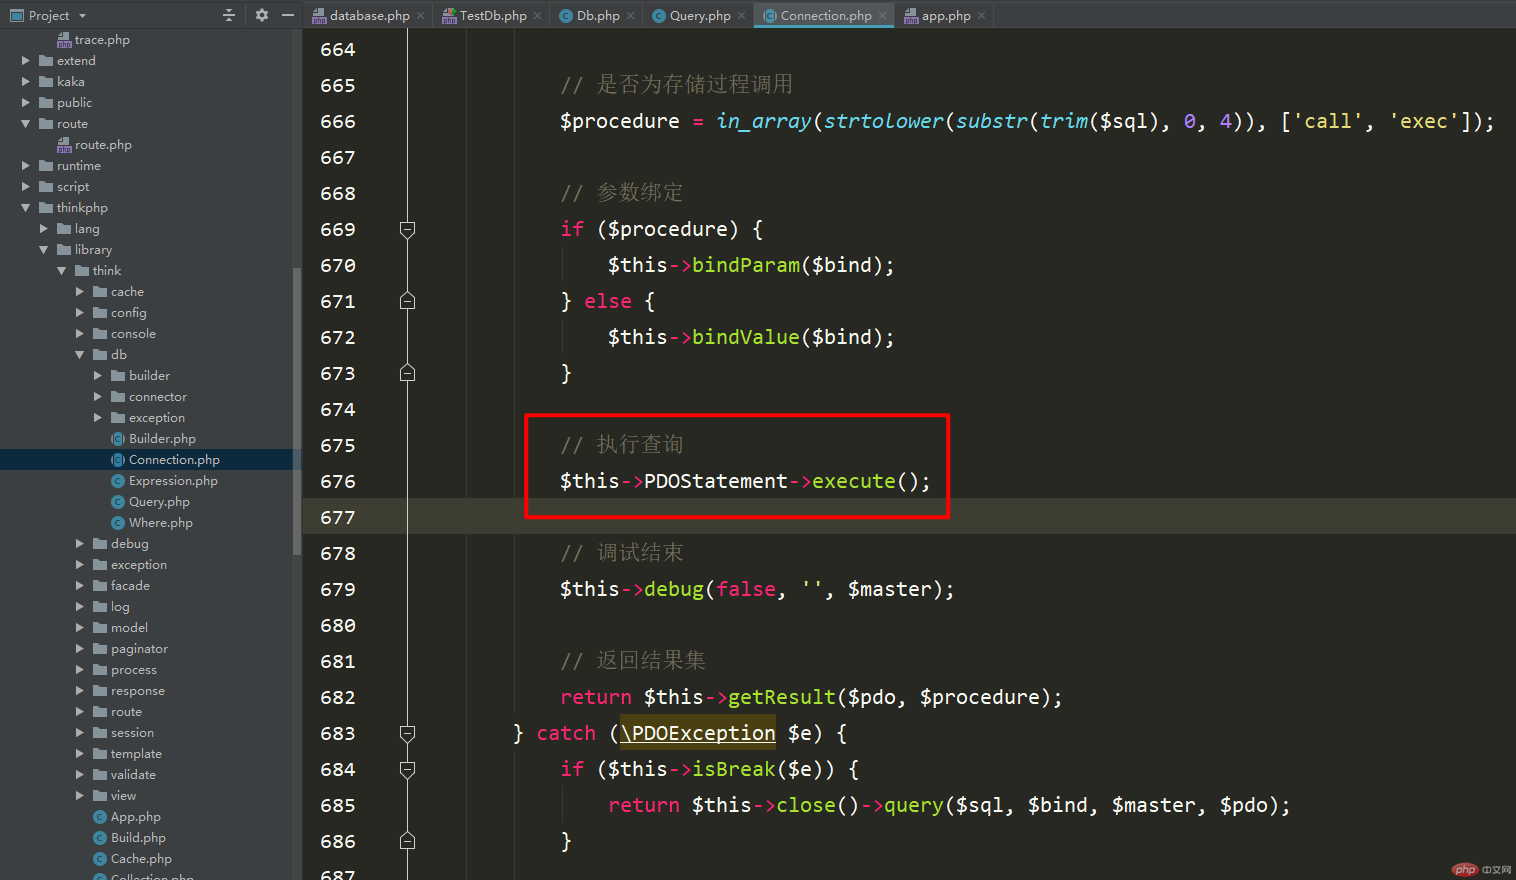Toggle code fold marker on line 684
Image resolution: width=1516 pixels, height=880 pixels.
pyautogui.click(x=407, y=769)
